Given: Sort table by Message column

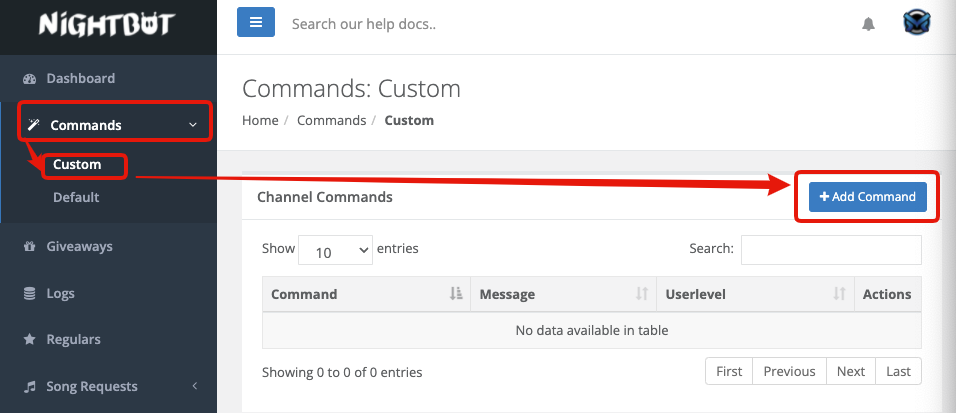Looking at the screenshot, I should point(563,294).
